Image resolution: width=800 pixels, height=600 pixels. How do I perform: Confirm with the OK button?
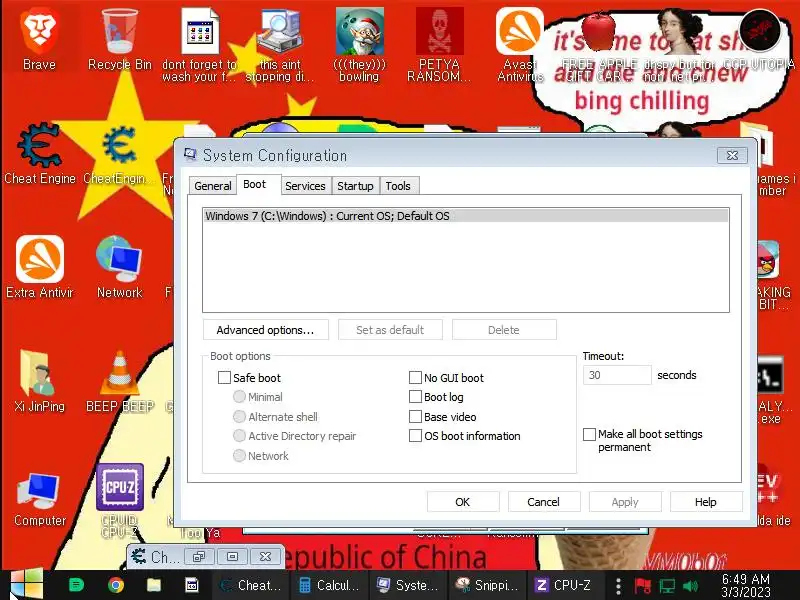point(463,502)
